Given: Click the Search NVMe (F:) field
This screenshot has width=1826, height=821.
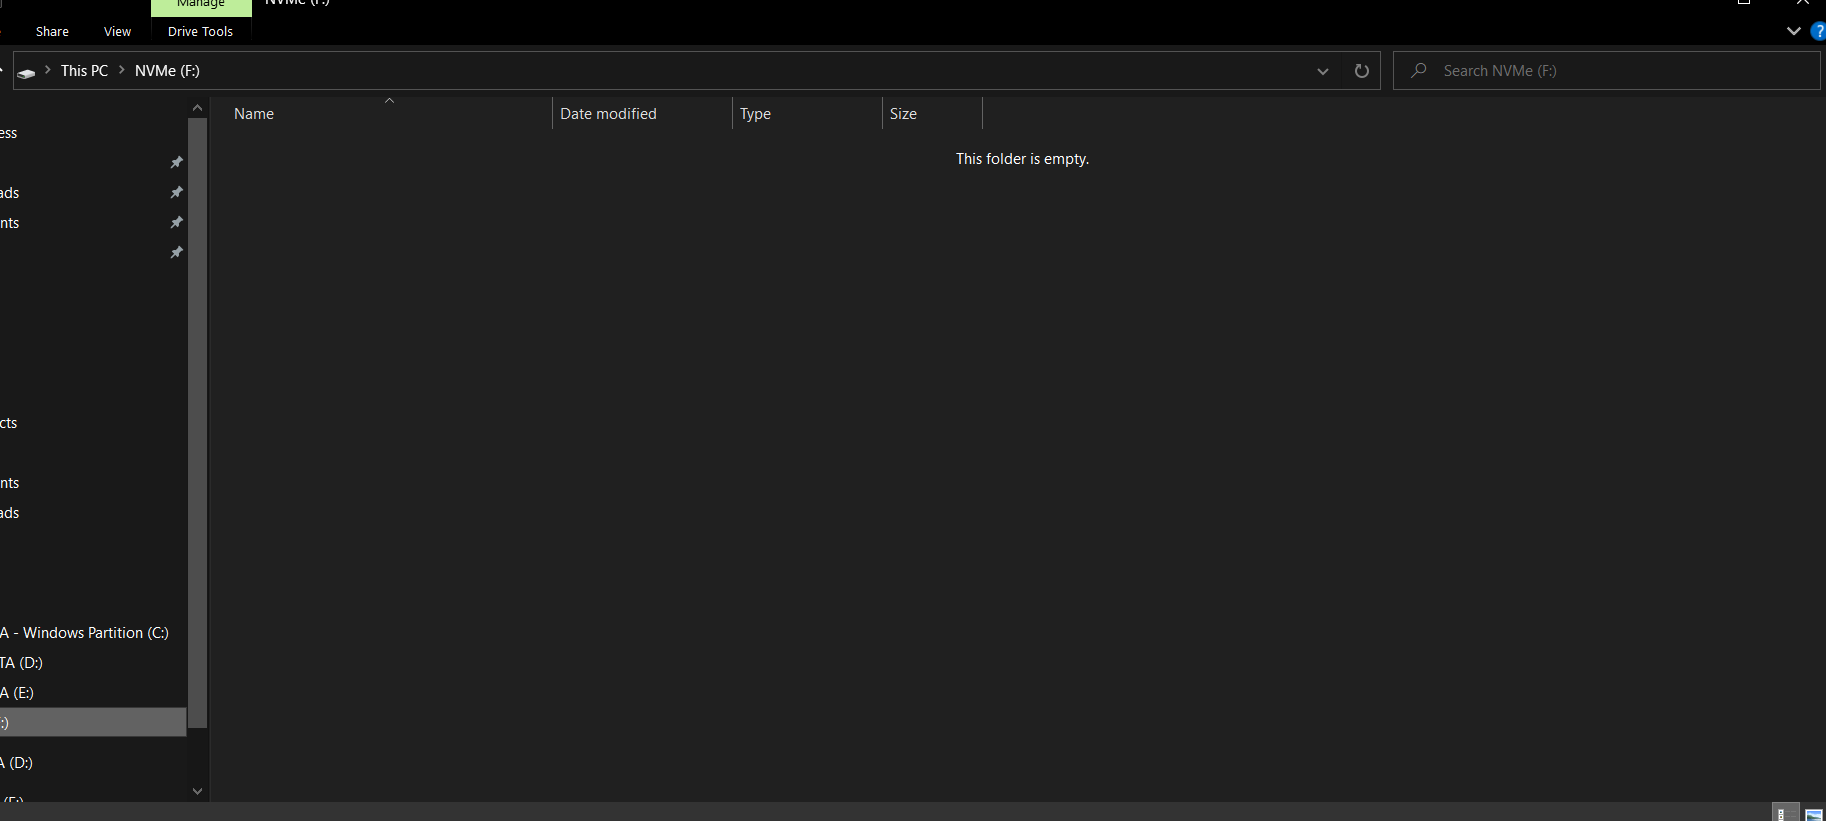Looking at the screenshot, I should coord(1606,71).
